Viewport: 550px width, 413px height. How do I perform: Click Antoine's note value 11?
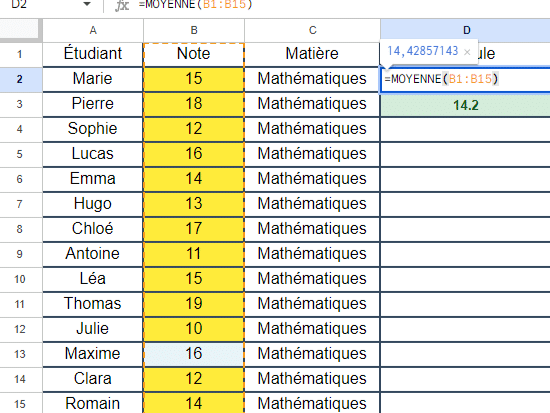194,254
